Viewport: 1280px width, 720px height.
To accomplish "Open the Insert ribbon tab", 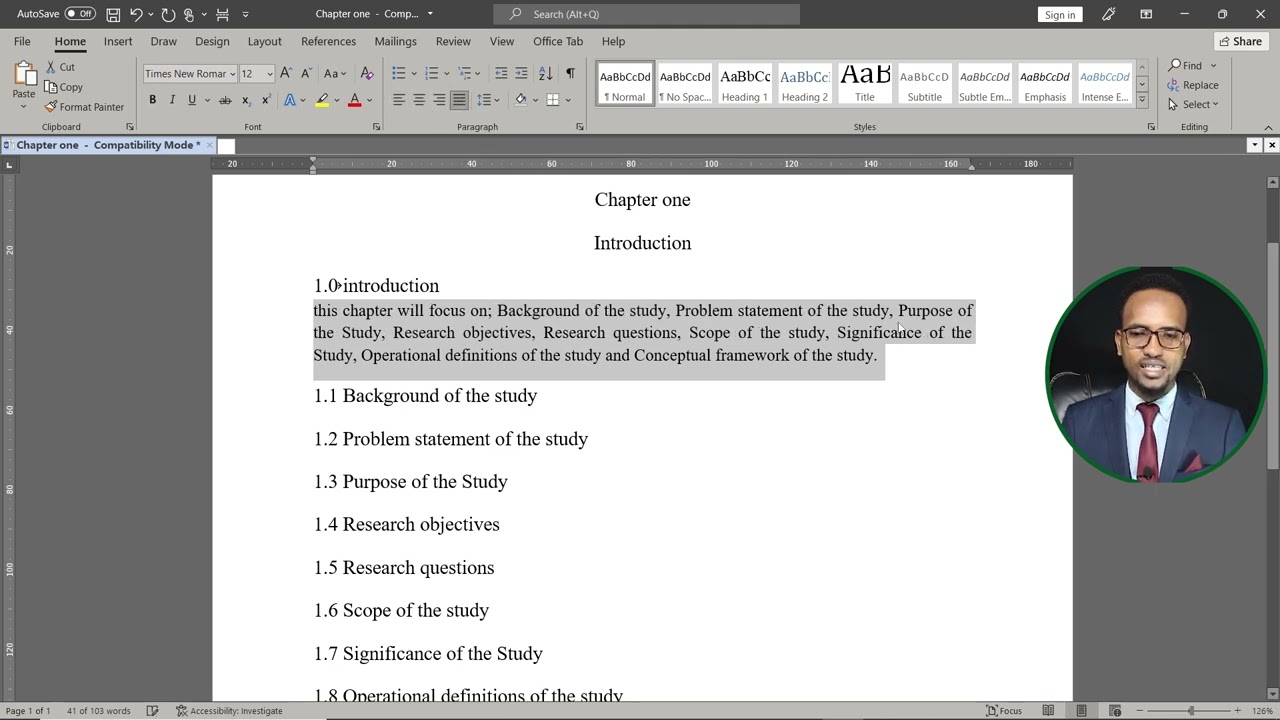I will 118,41.
